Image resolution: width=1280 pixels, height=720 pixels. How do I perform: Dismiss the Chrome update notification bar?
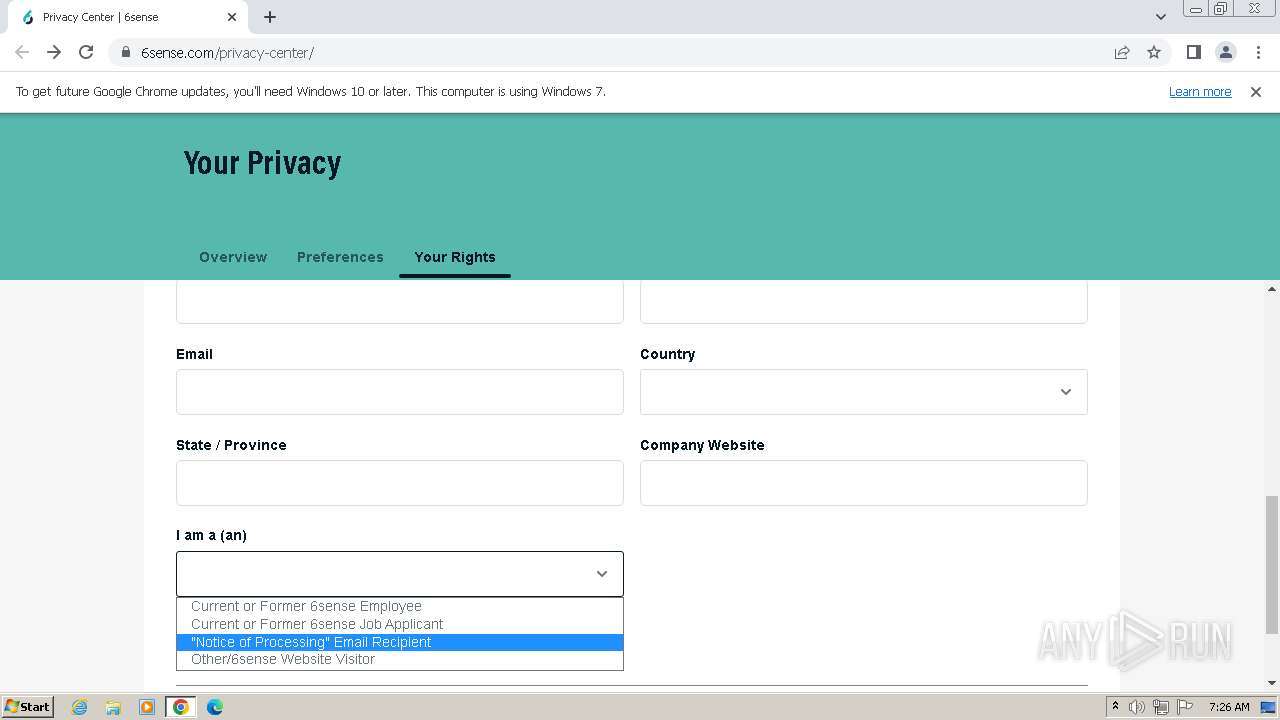pos(1256,92)
